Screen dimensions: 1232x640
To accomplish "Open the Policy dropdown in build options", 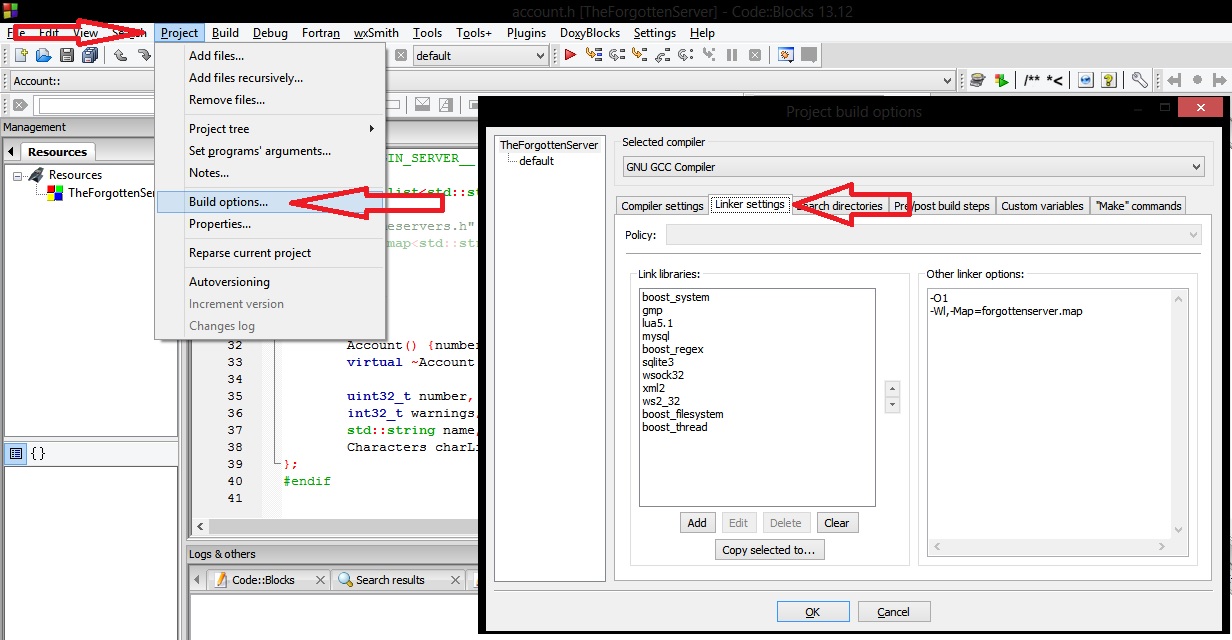I will click(x=933, y=235).
